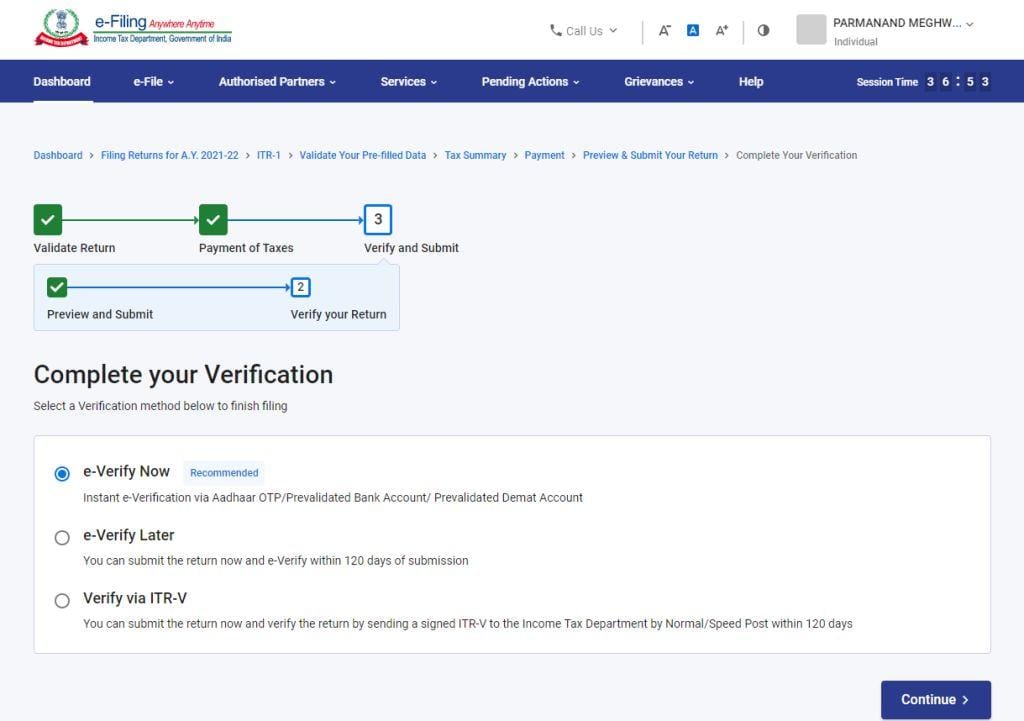Toggle high contrast mode icon

pyautogui.click(x=763, y=30)
